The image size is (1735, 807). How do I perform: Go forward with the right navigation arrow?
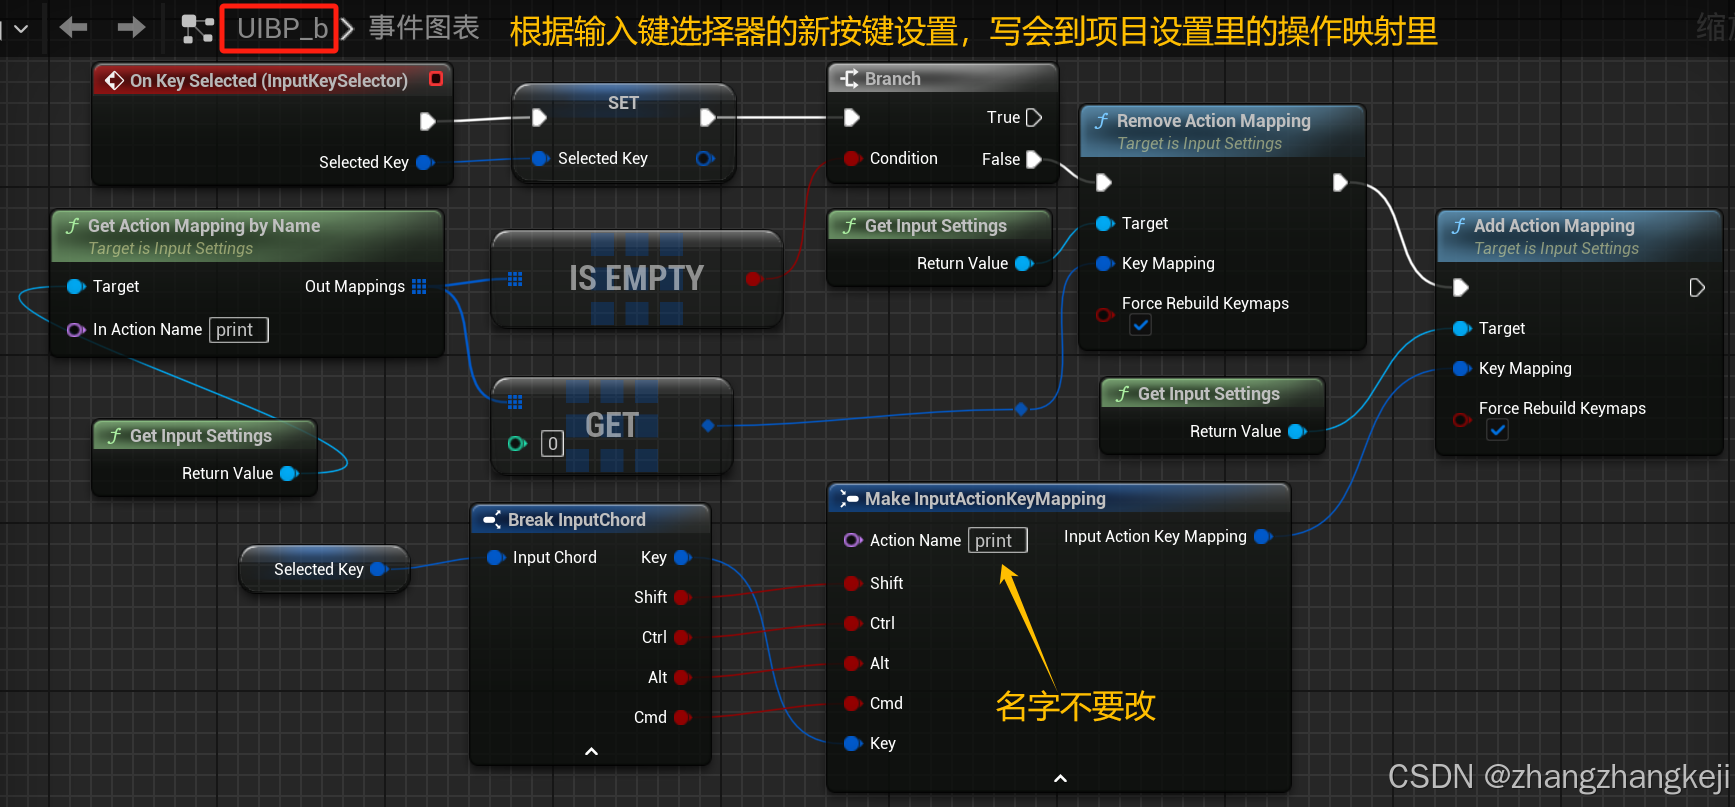[131, 27]
